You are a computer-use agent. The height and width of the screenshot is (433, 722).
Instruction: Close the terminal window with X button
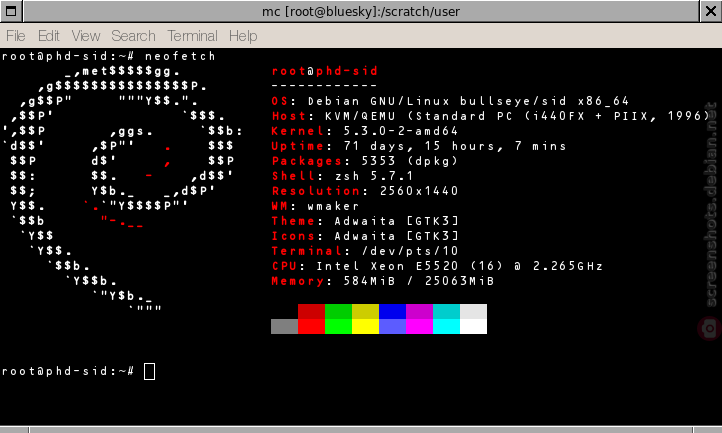[x=711, y=11]
